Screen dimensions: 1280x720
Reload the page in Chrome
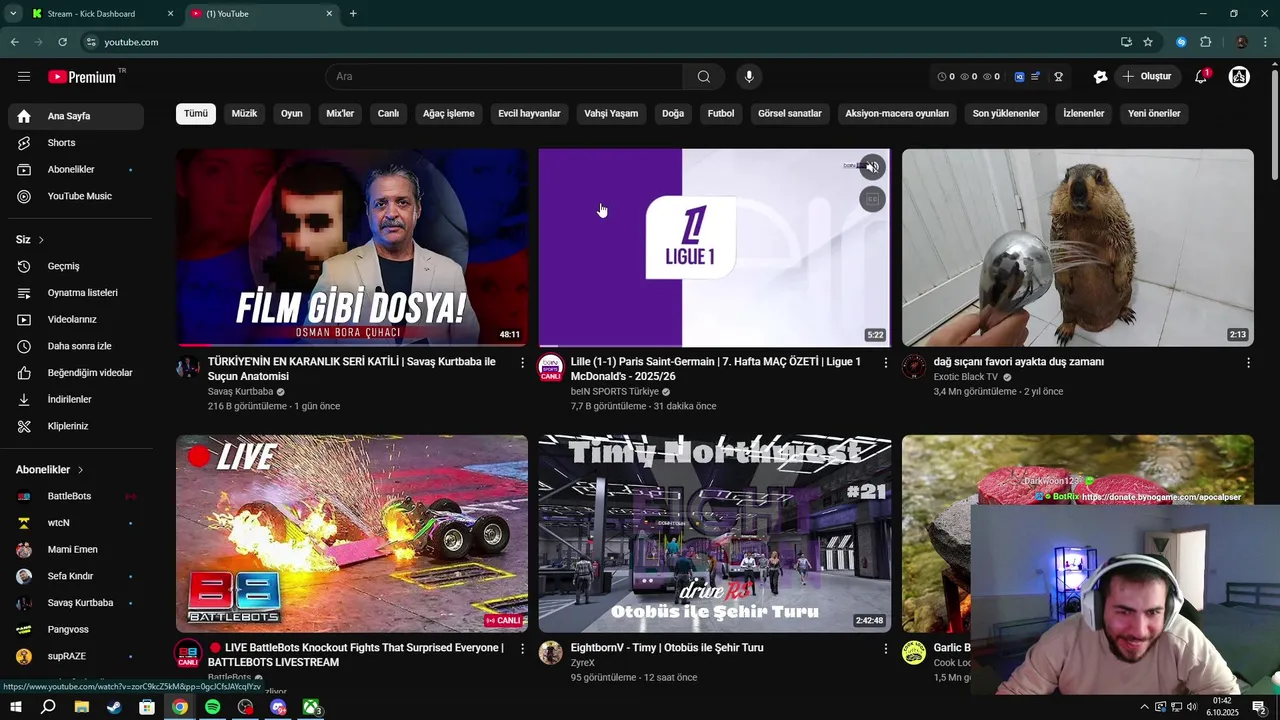(62, 42)
